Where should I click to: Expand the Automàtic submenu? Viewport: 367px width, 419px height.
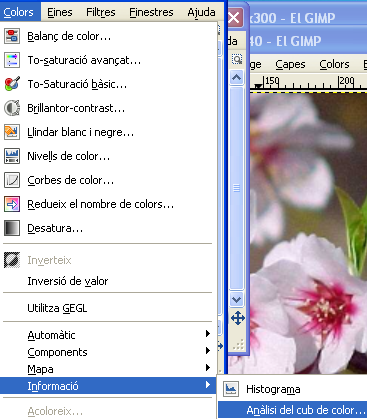(x=107, y=335)
